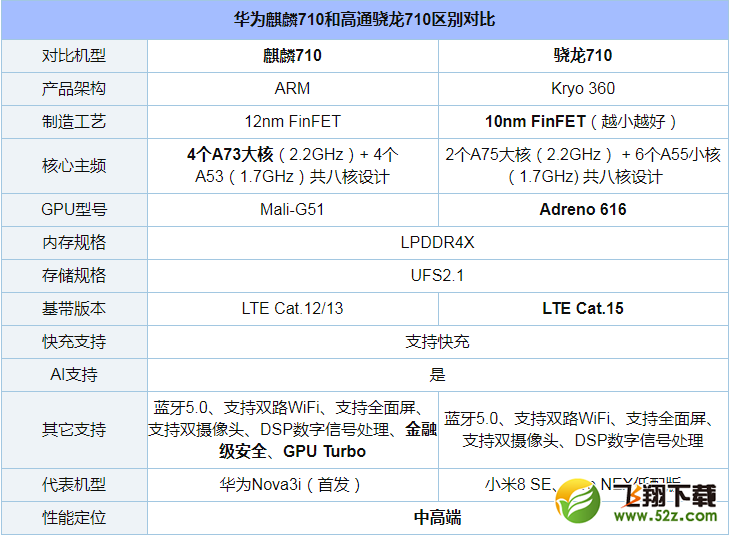
Task: Click the 小米8 SE cell
Action: pyautogui.click(x=583, y=485)
